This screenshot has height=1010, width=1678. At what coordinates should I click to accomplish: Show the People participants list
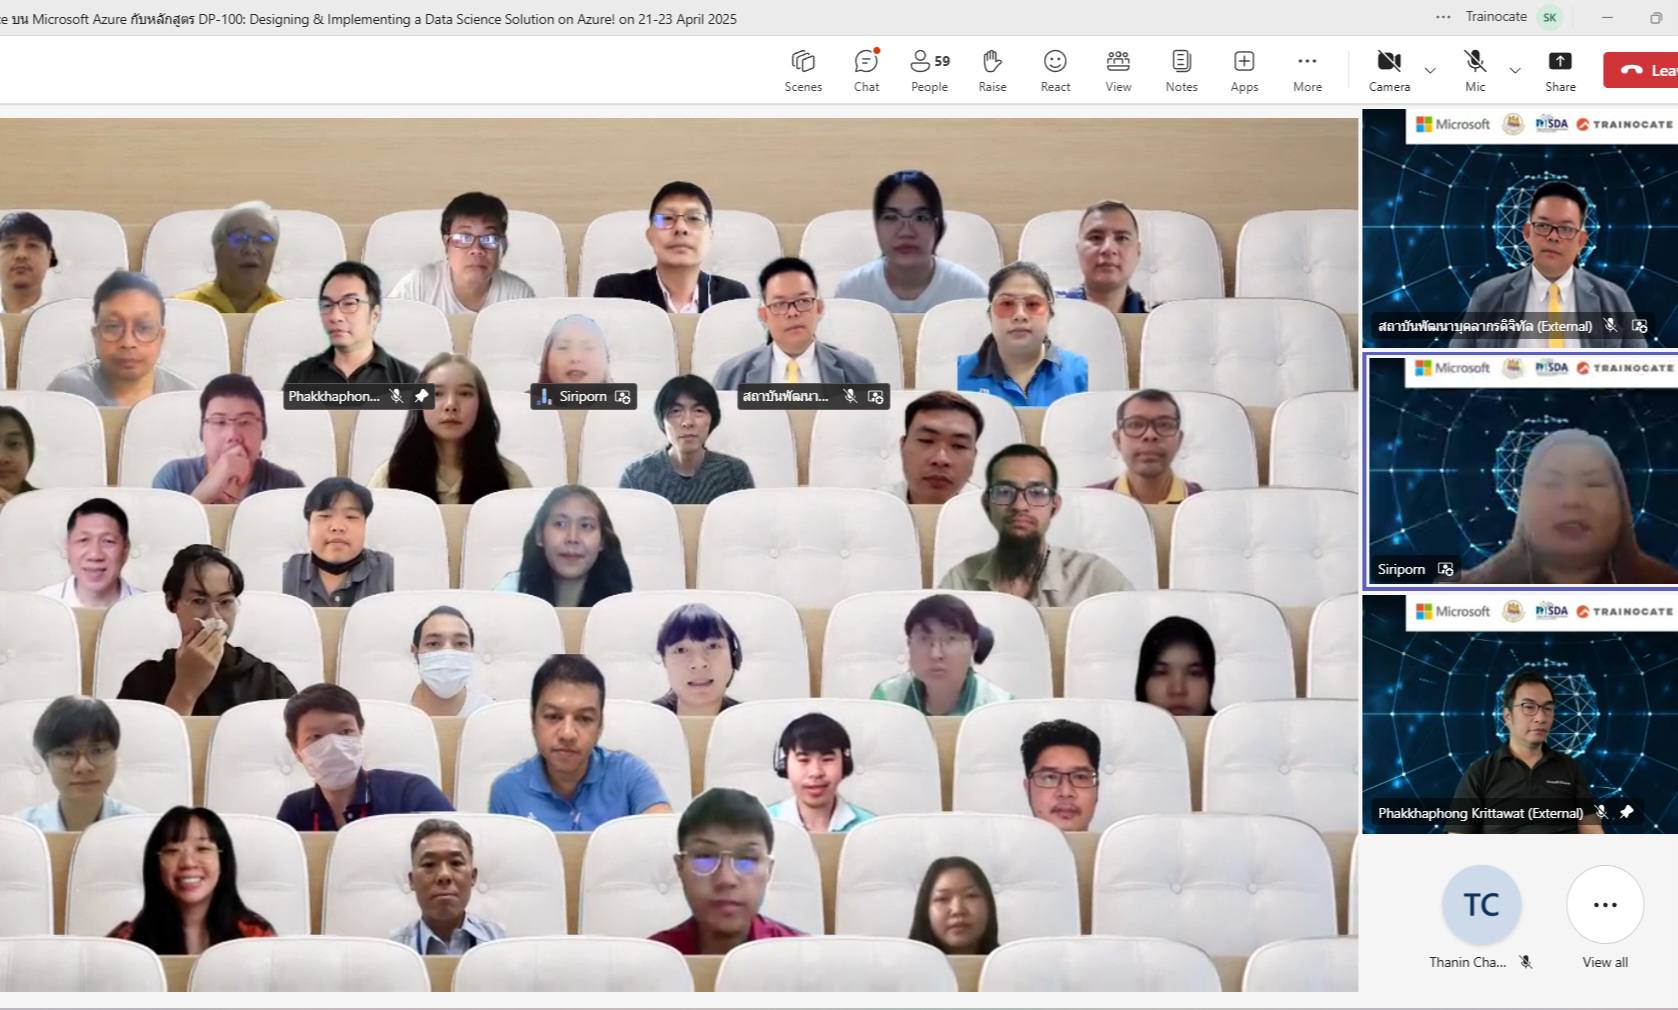tap(929, 70)
